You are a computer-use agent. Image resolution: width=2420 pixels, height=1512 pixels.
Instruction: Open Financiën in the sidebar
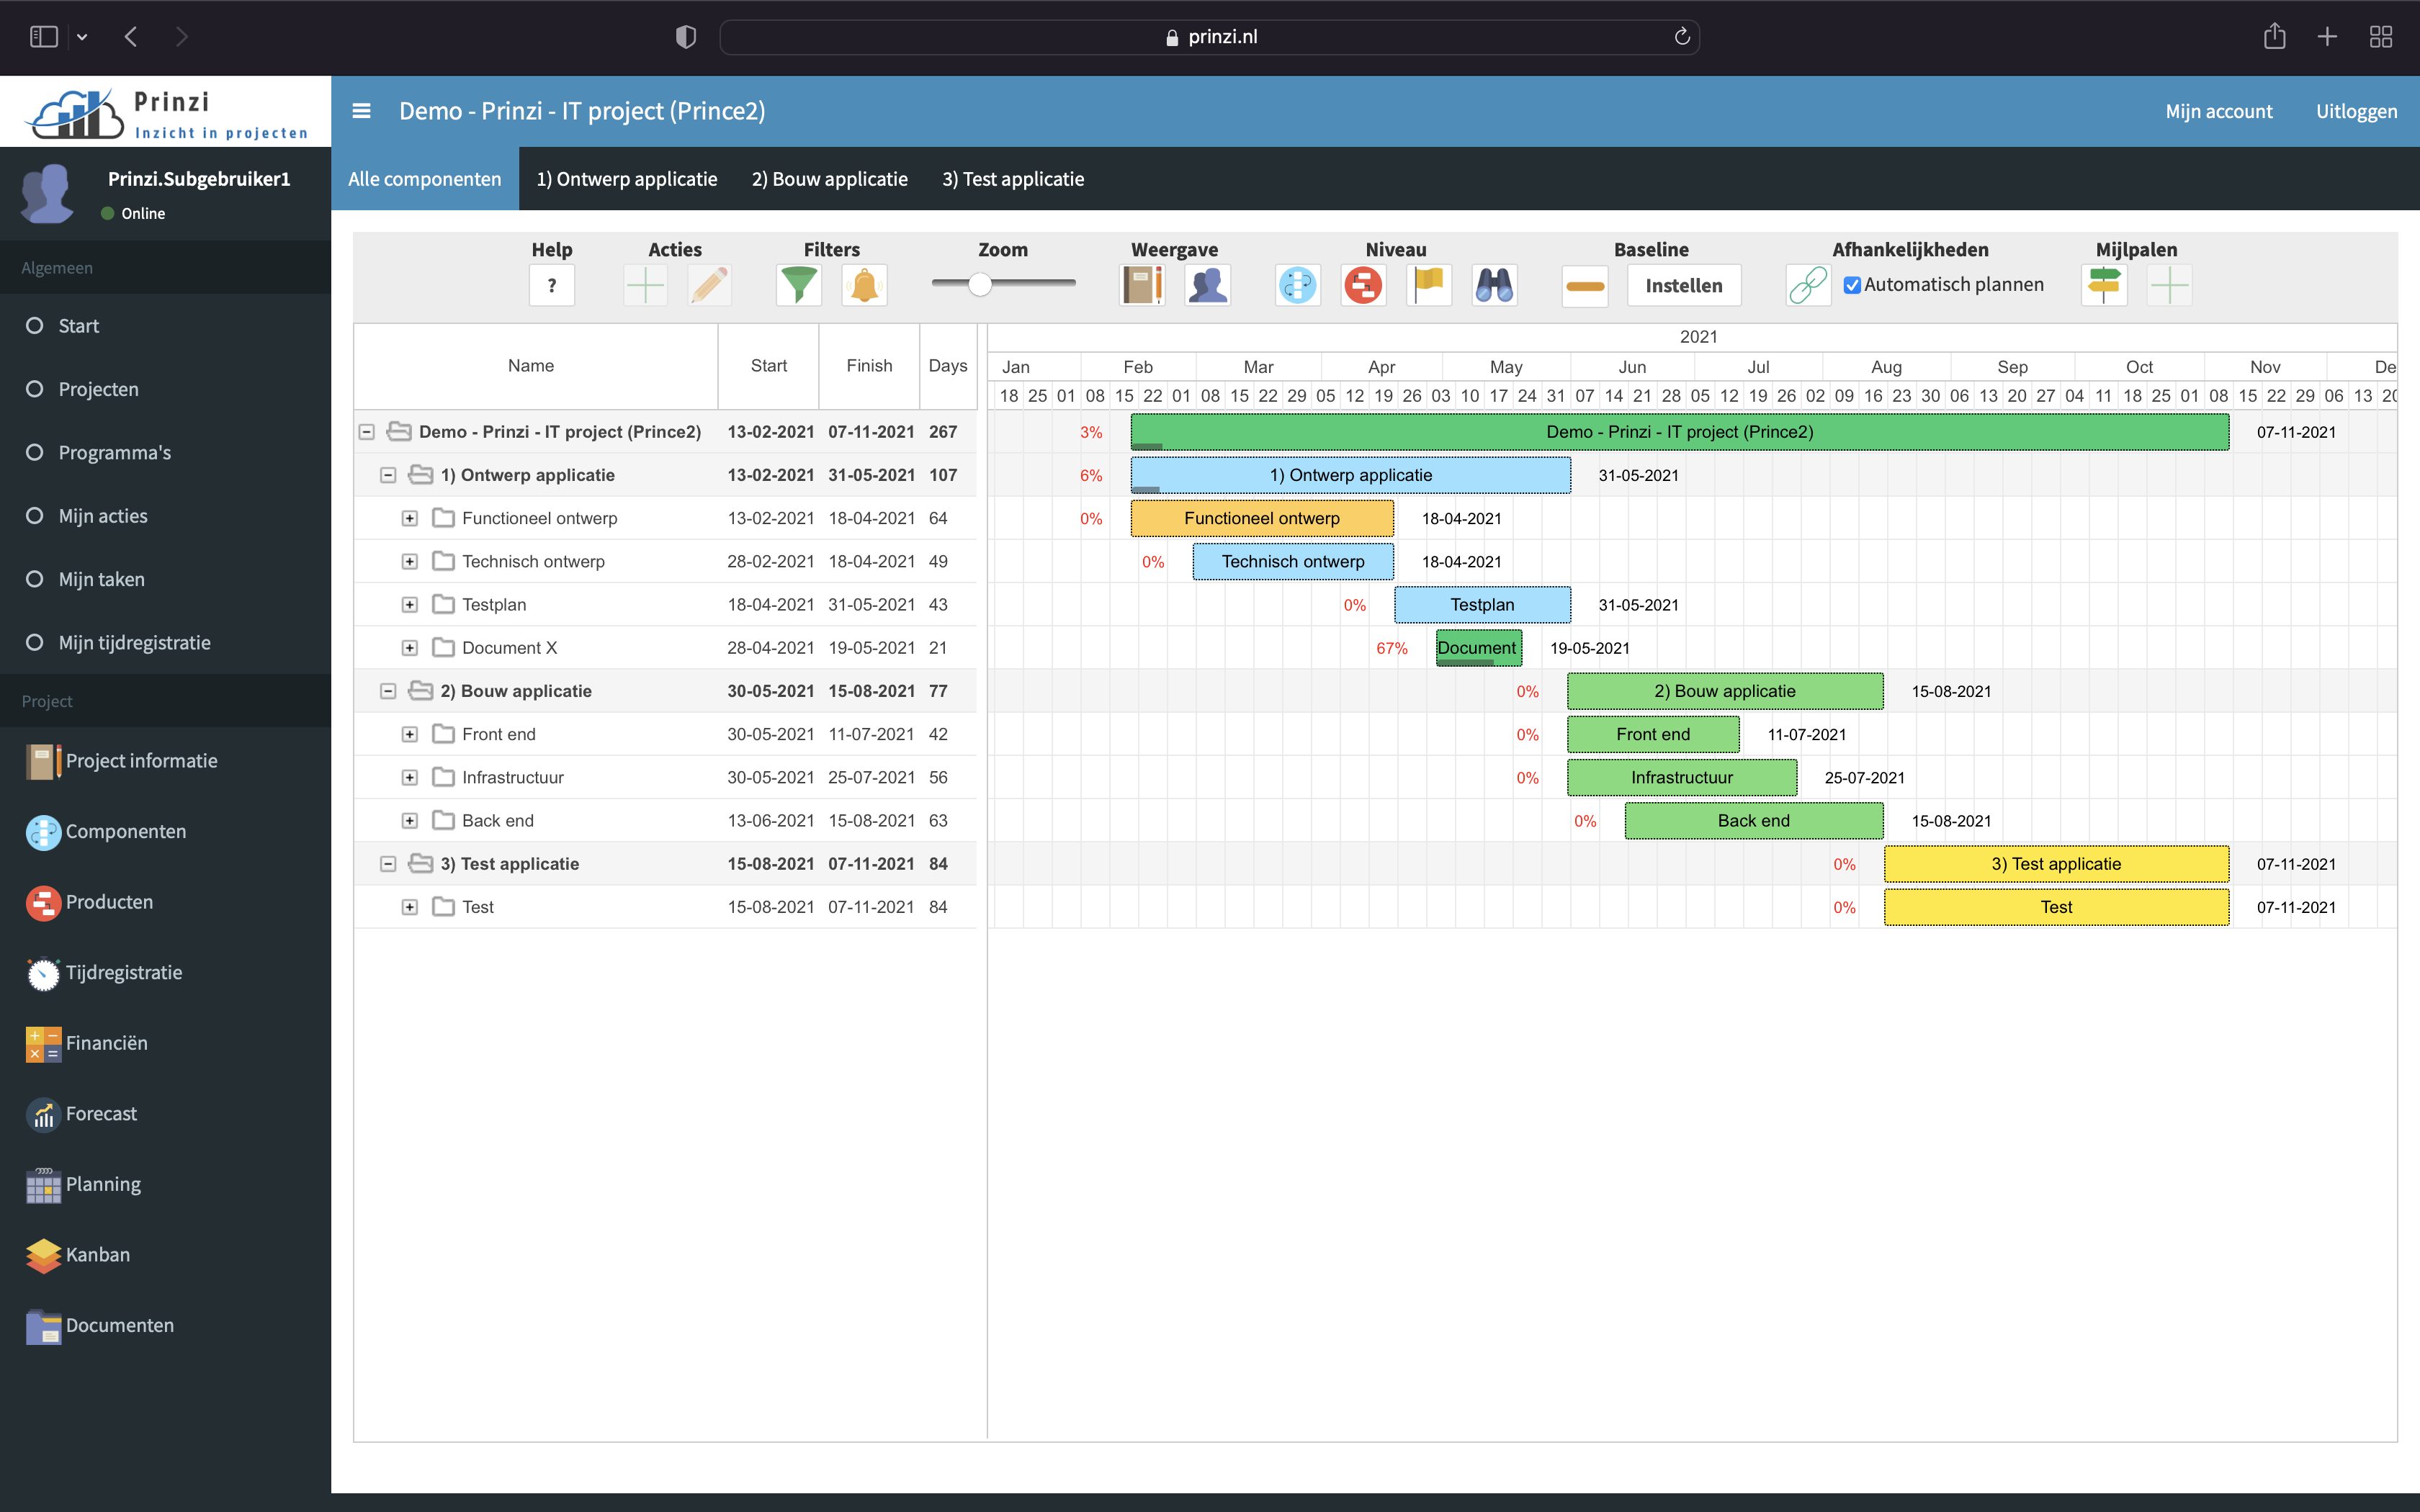[x=87, y=1043]
